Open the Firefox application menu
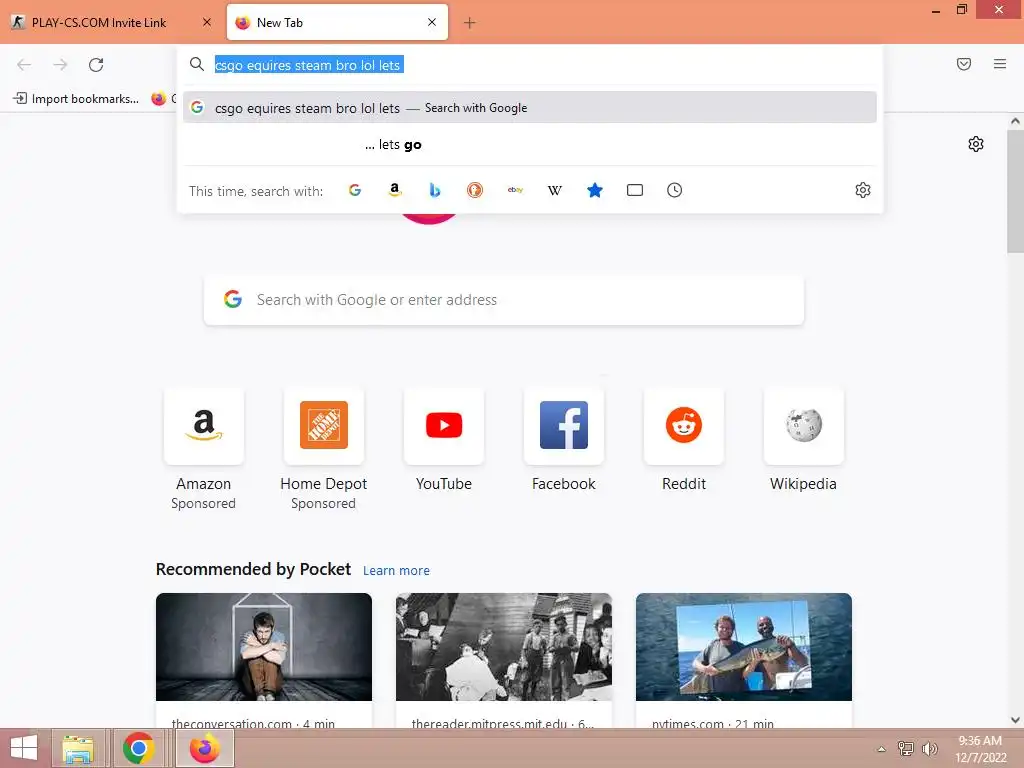Screen dimensions: 1024x768 tap(1000, 64)
